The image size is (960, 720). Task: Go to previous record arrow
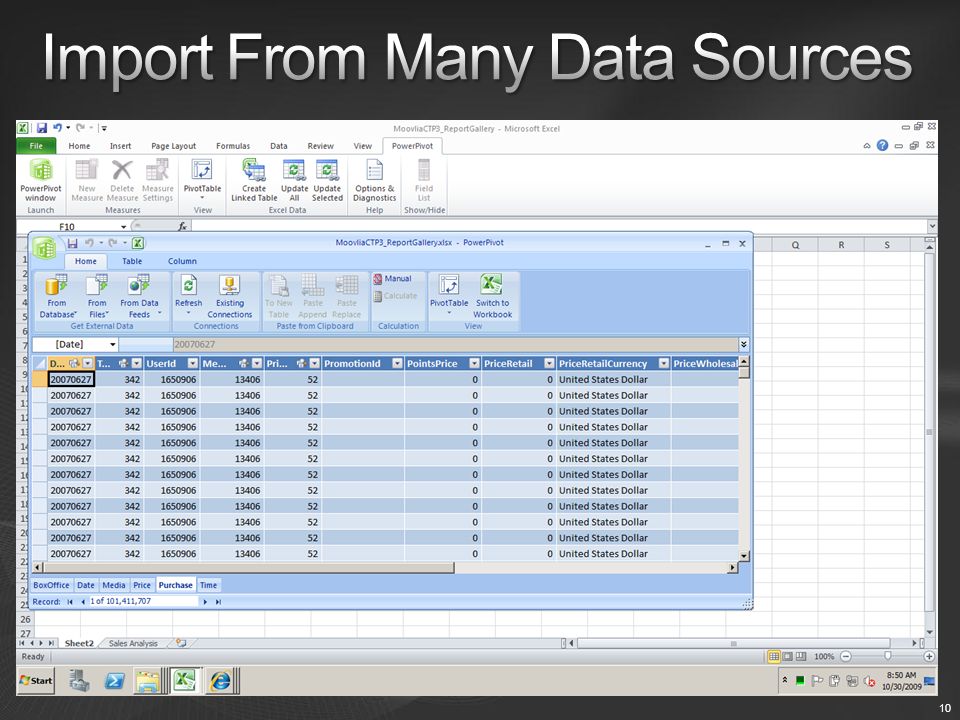[83, 602]
